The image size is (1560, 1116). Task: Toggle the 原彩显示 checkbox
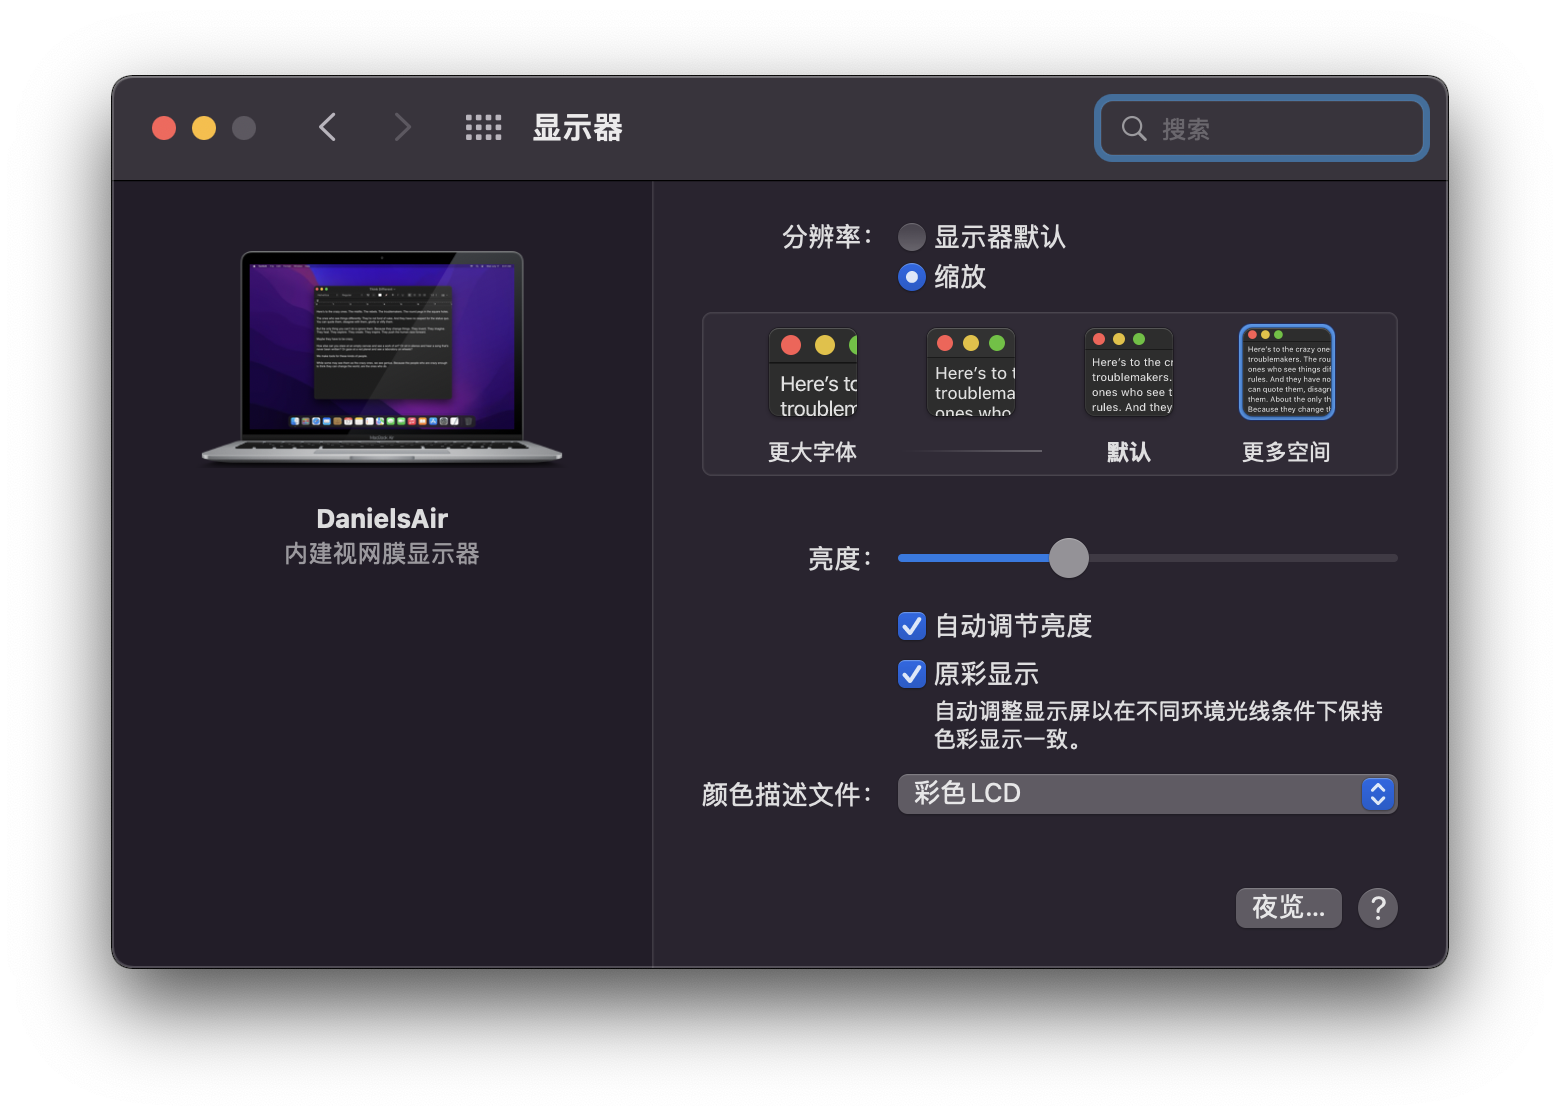pyautogui.click(x=911, y=674)
